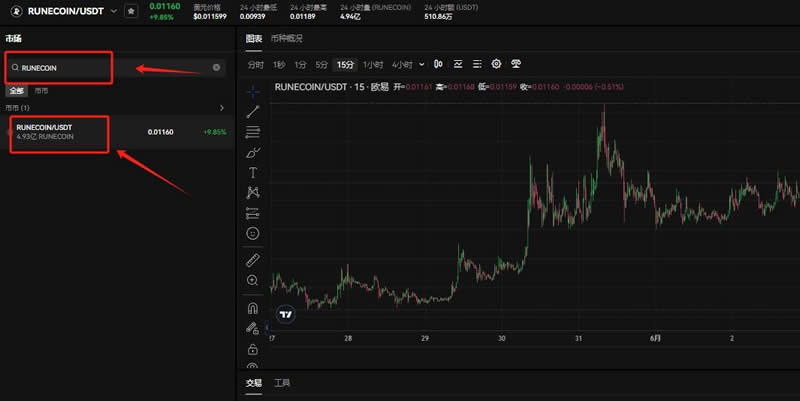Click the 6月 date label on time axis
This screenshot has width=800, height=401.
click(655, 338)
